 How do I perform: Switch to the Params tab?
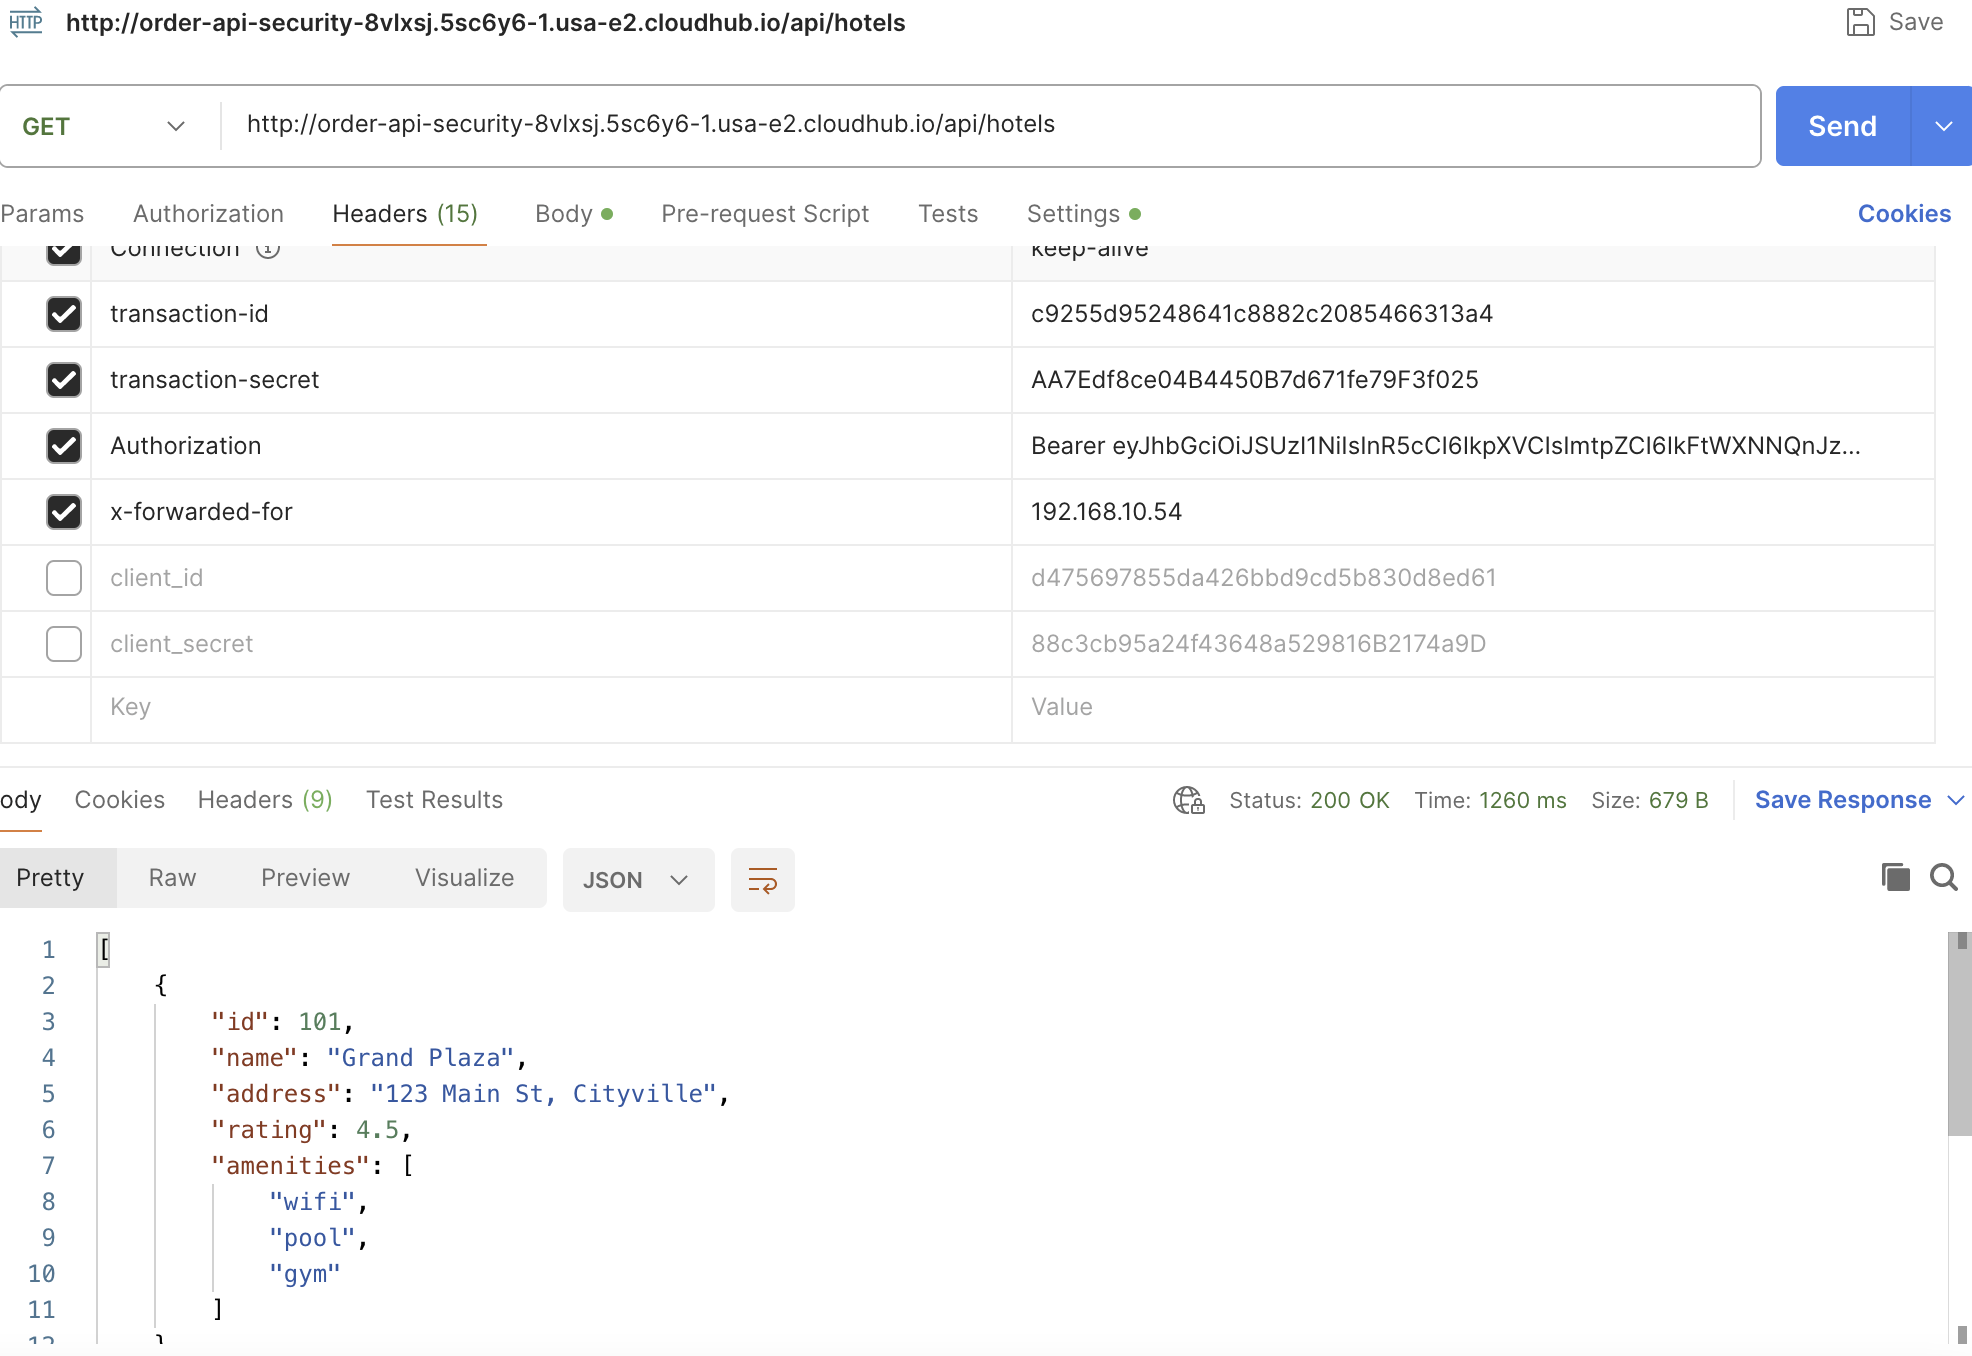[x=42, y=214]
